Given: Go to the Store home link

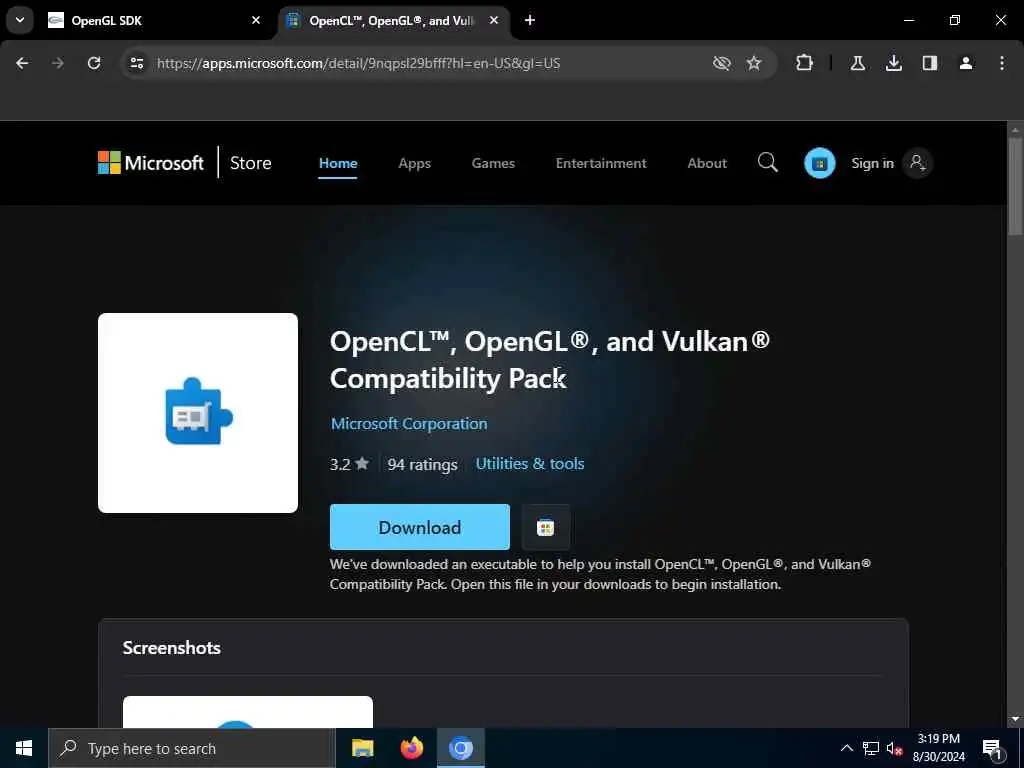Looking at the screenshot, I should click(251, 163).
